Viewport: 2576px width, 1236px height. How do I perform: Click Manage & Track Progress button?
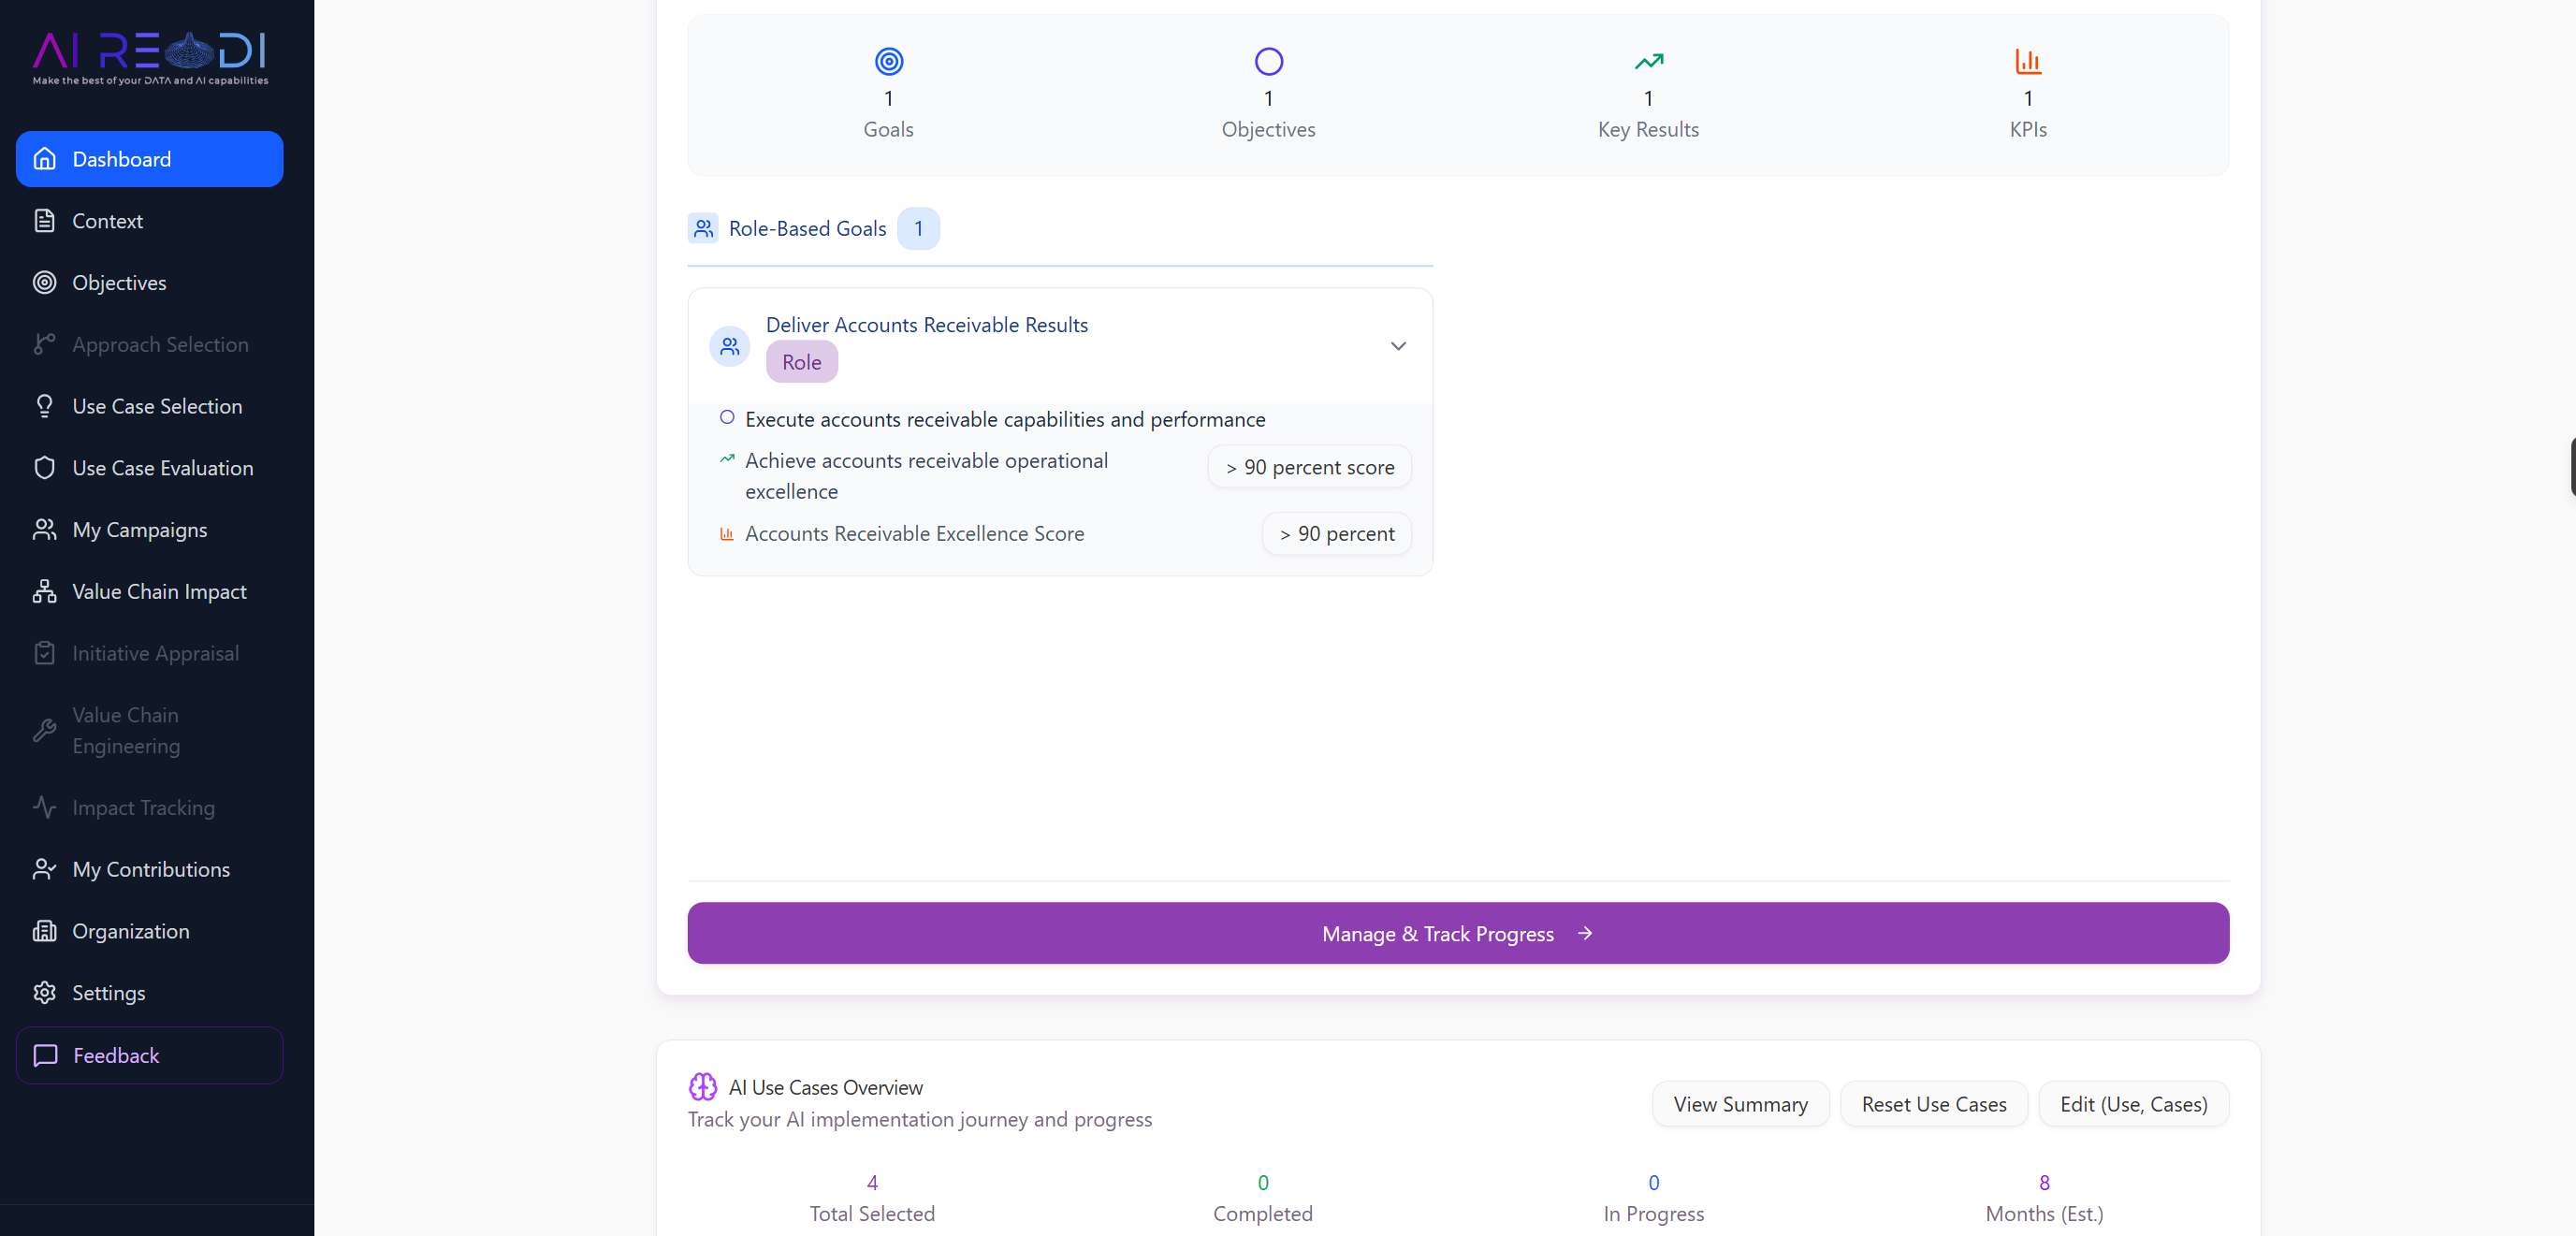[1457, 933]
